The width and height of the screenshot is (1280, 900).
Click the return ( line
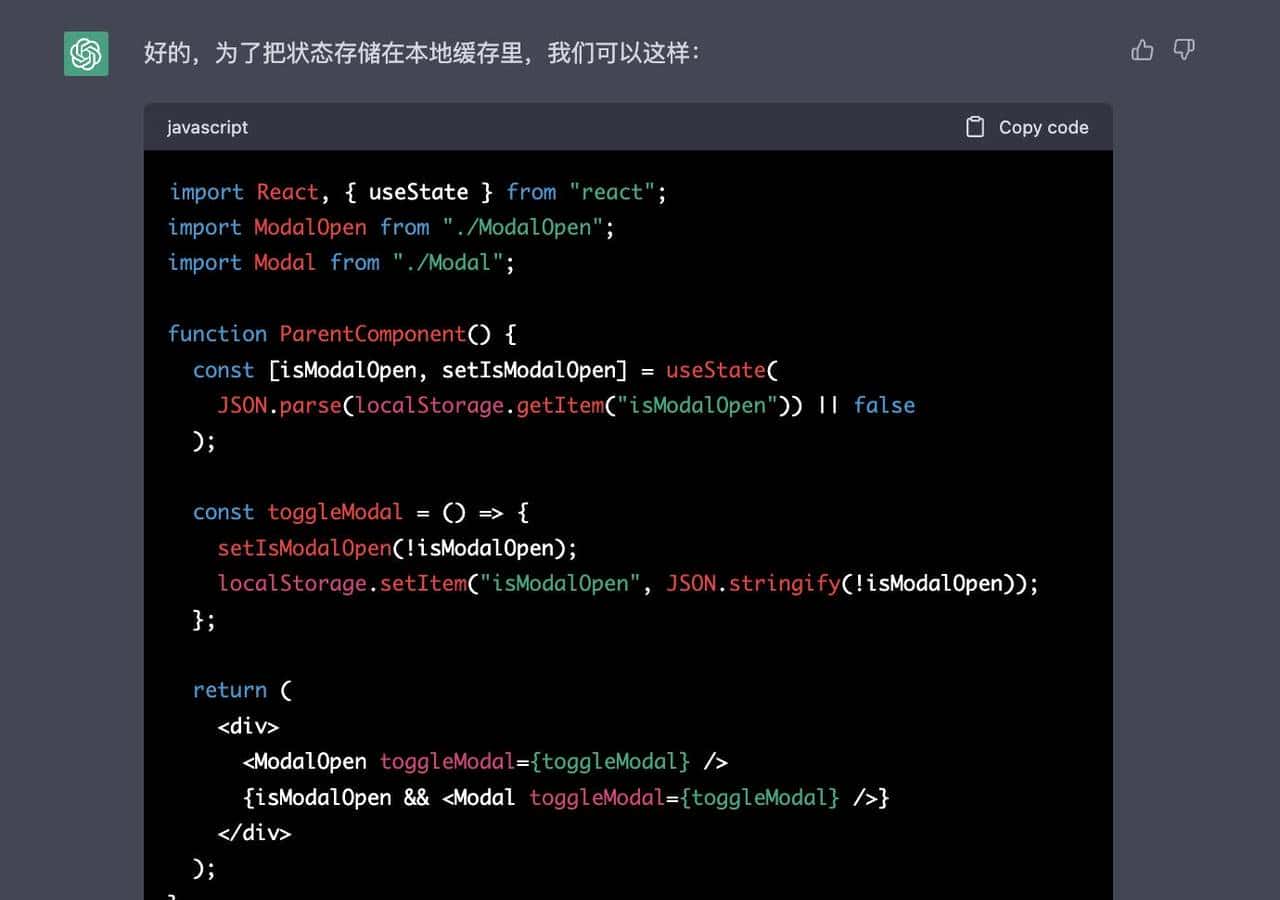point(242,690)
